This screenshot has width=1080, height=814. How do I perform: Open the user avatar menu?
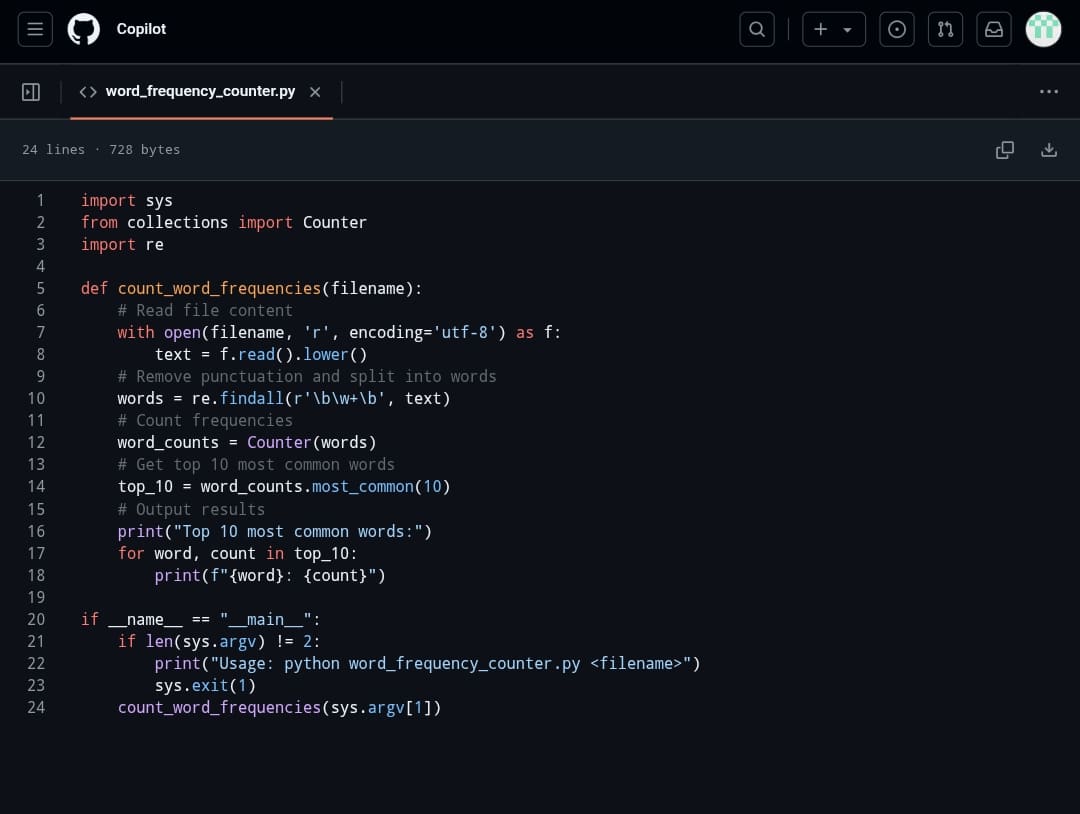1043,29
